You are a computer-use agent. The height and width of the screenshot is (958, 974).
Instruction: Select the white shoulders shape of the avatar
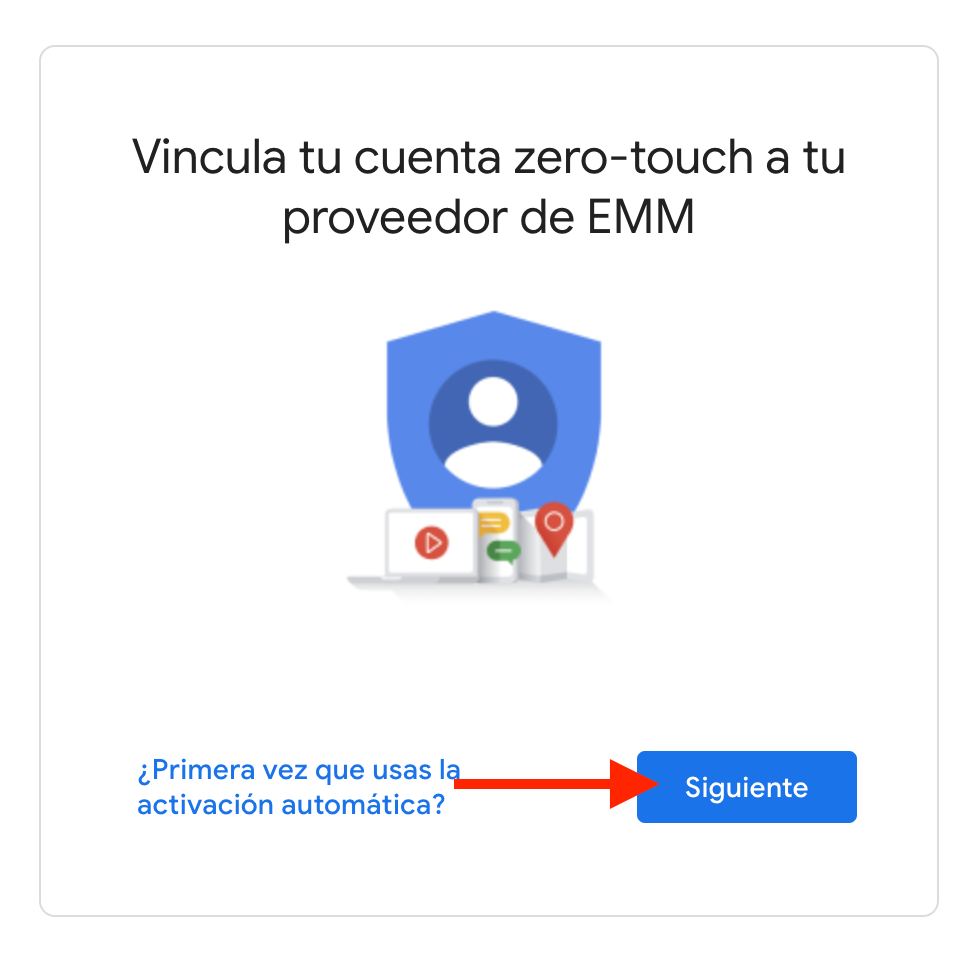pos(493,465)
